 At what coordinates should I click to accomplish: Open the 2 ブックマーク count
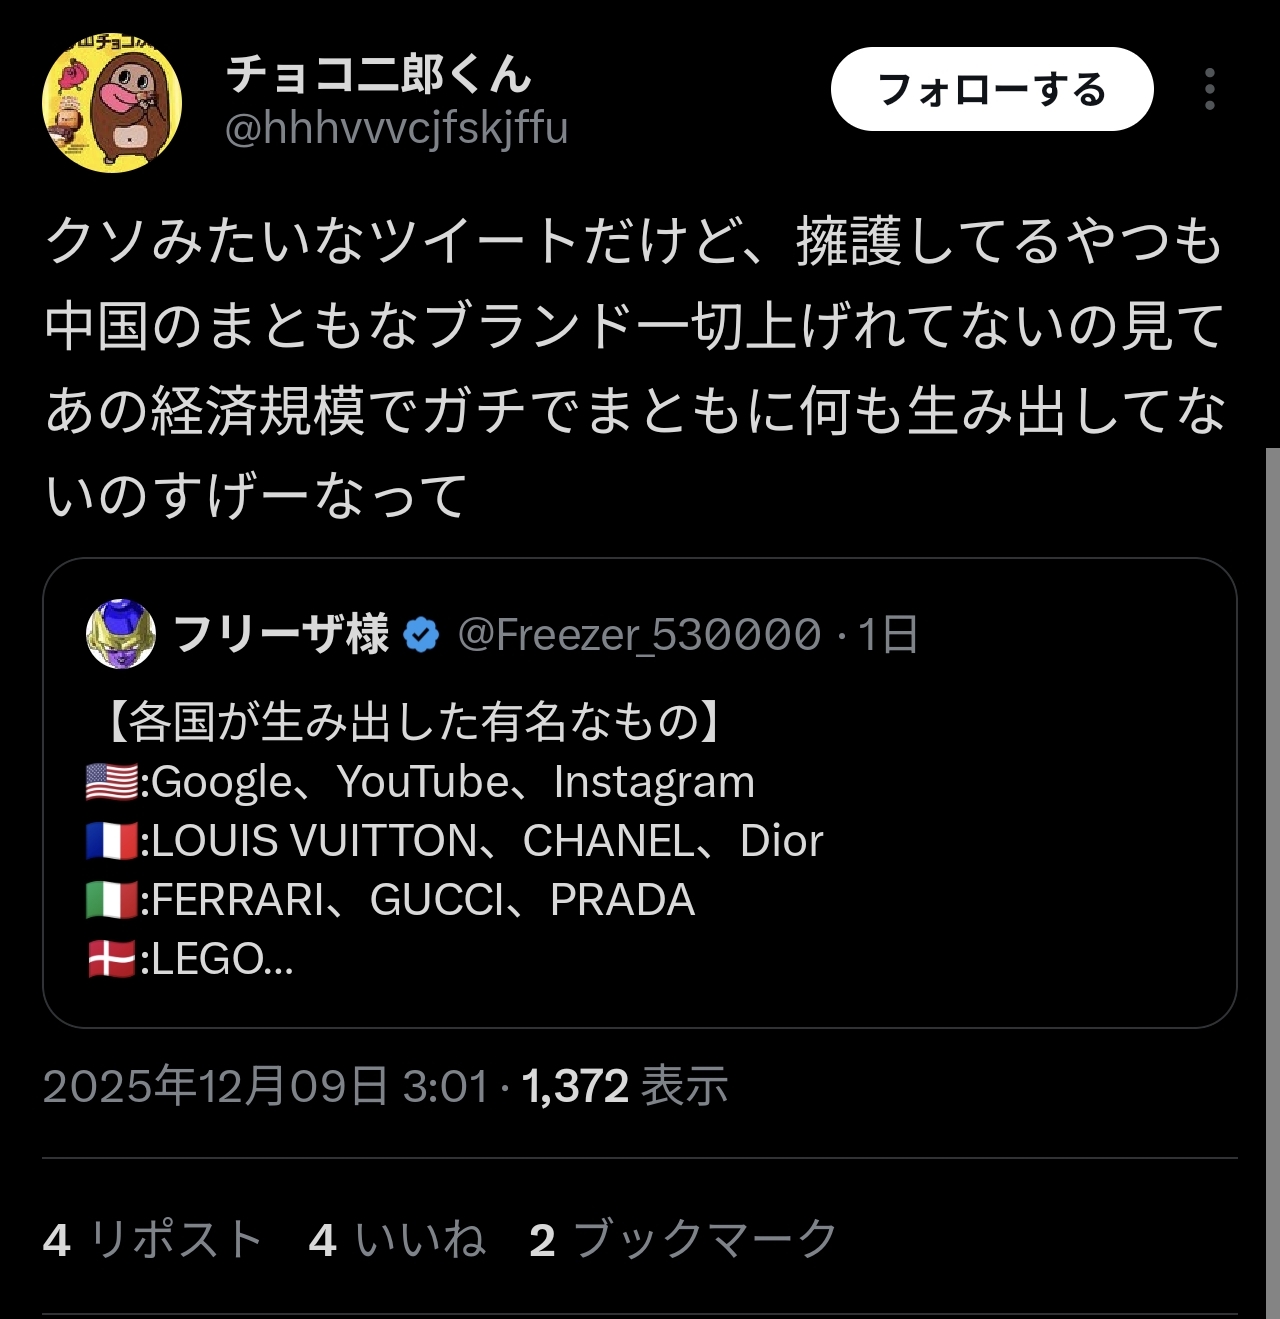684,1240
